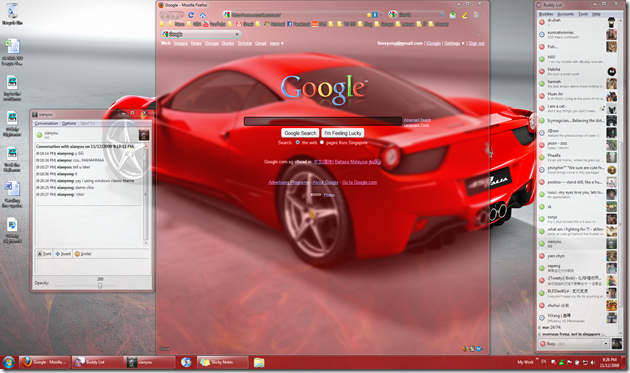Select buddy 'Huan Jin' in Buddy List
The width and height of the screenshot is (630, 373).
click(577, 96)
